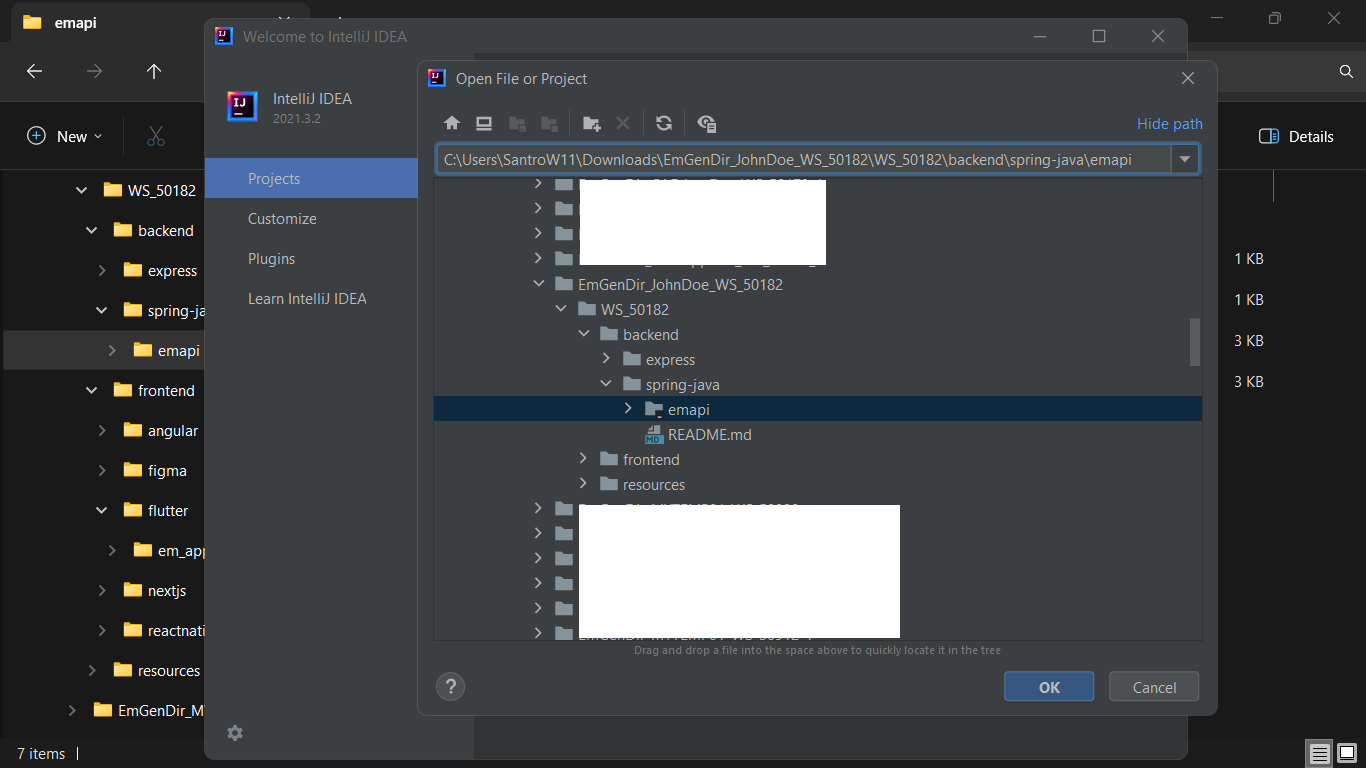This screenshot has width=1366, height=768.
Task: Select resources folder in File Explorer sidebar
Action: click(157, 670)
